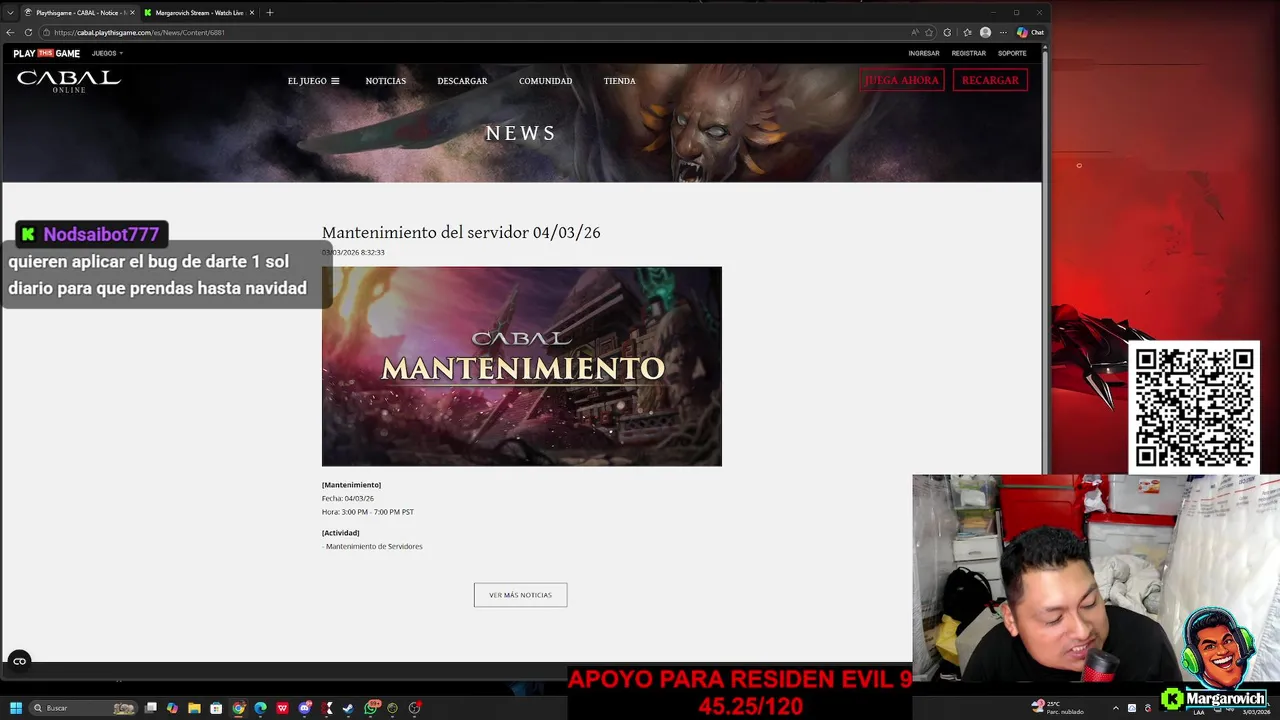The image size is (1280, 720).
Task: Open the red WPS icon on taskbar
Action: click(282, 708)
